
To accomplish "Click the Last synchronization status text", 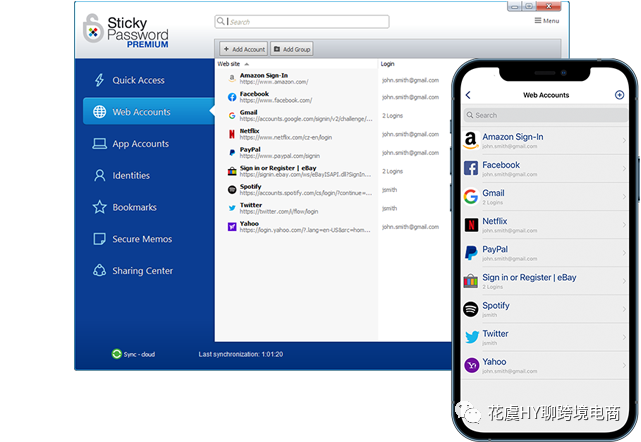I will pyautogui.click(x=241, y=354).
